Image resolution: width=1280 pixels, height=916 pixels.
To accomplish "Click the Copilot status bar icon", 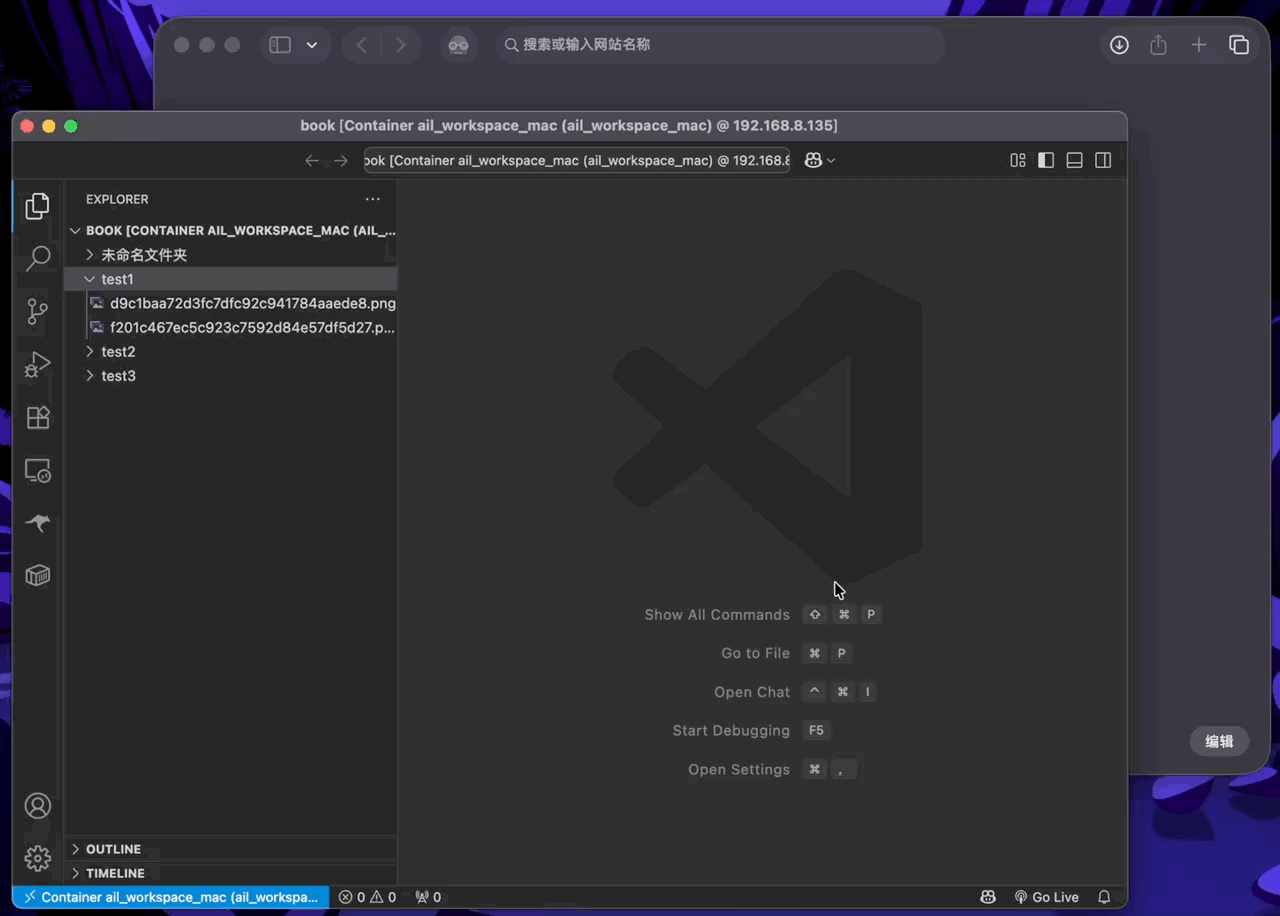I will (987, 897).
